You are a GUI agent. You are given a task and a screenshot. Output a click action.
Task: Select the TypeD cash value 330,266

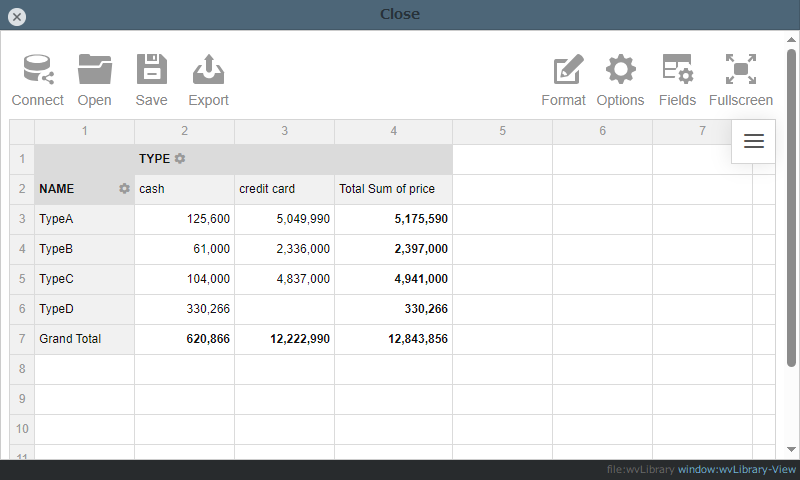[x=184, y=309]
